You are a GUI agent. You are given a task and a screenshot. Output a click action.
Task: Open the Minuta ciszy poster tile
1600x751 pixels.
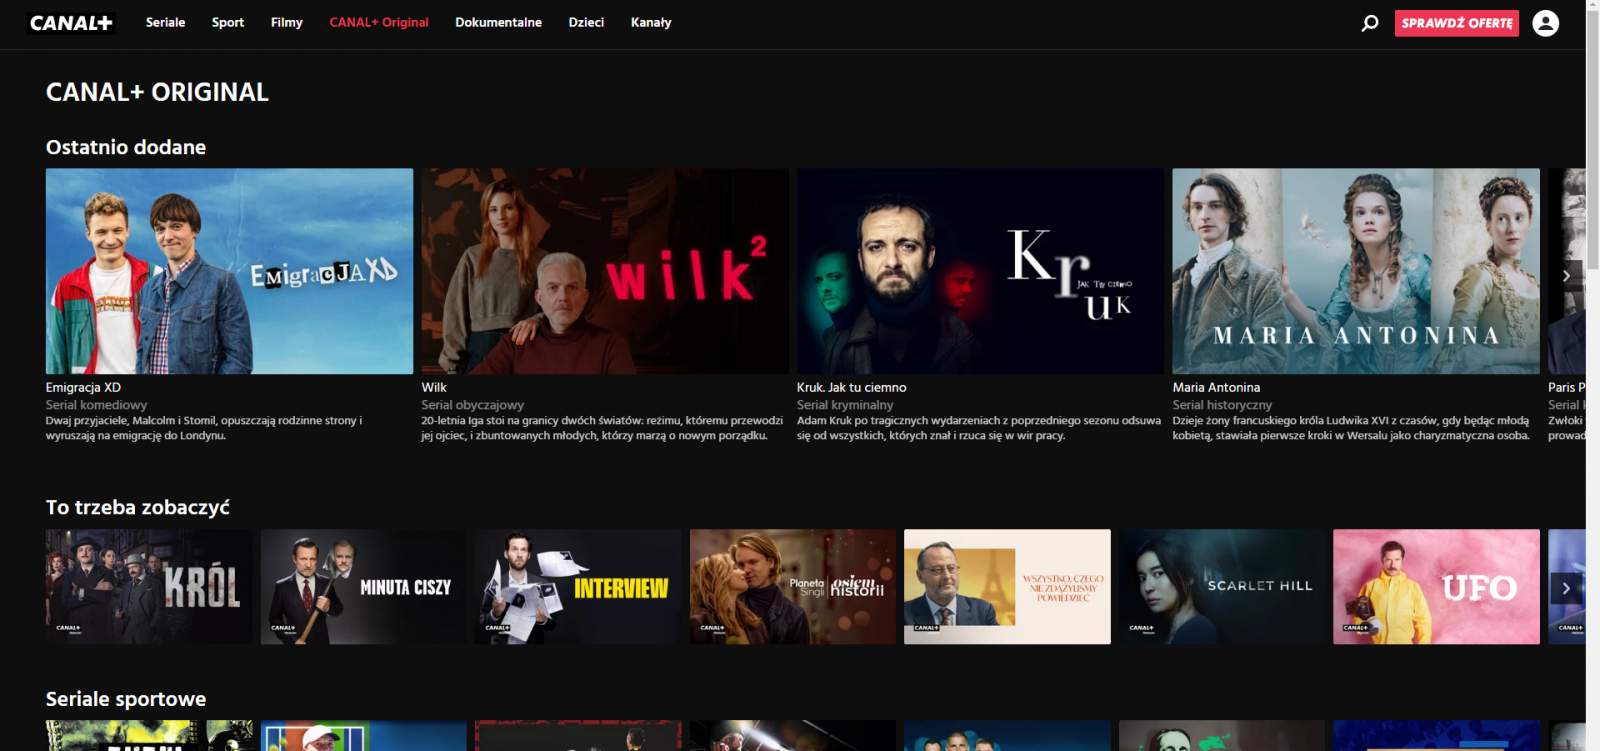pos(364,587)
